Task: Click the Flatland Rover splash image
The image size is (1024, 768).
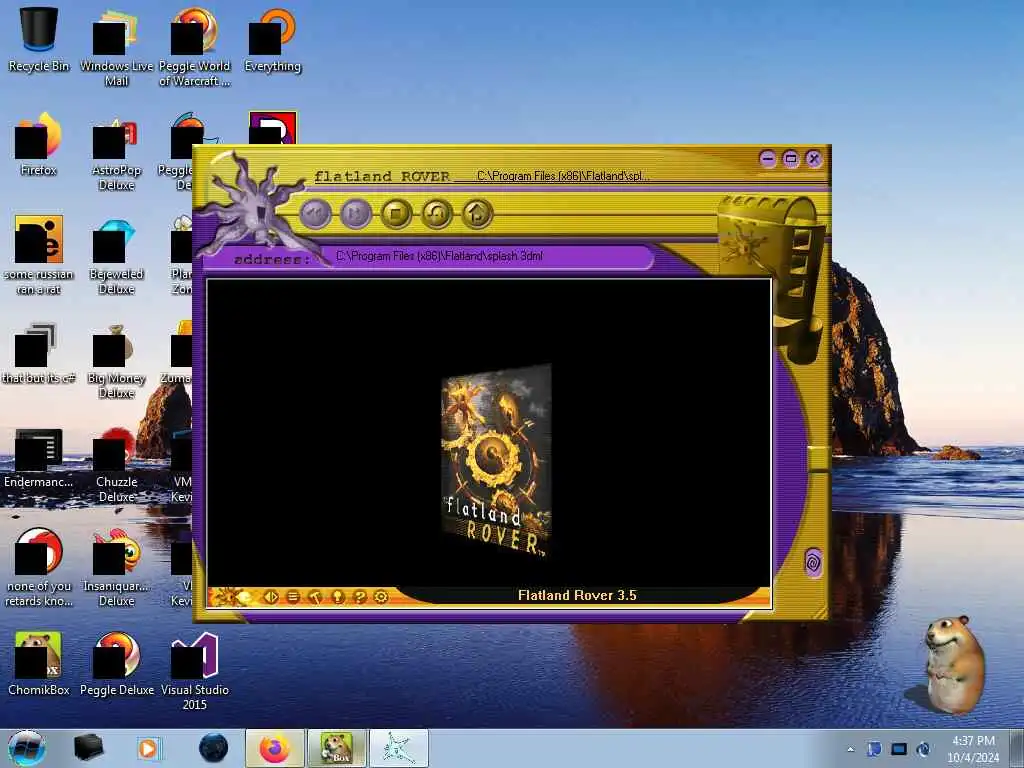Action: pos(496,460)
